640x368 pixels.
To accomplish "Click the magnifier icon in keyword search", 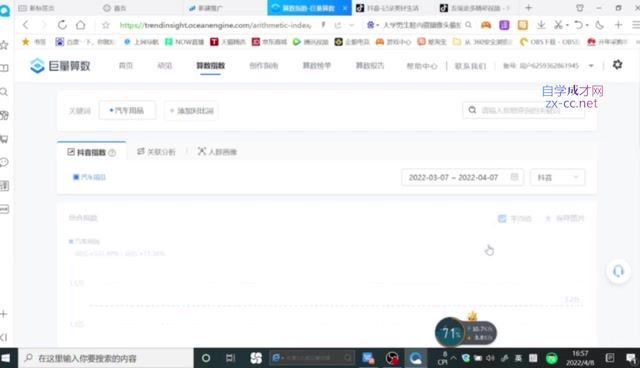I will 472,110.
